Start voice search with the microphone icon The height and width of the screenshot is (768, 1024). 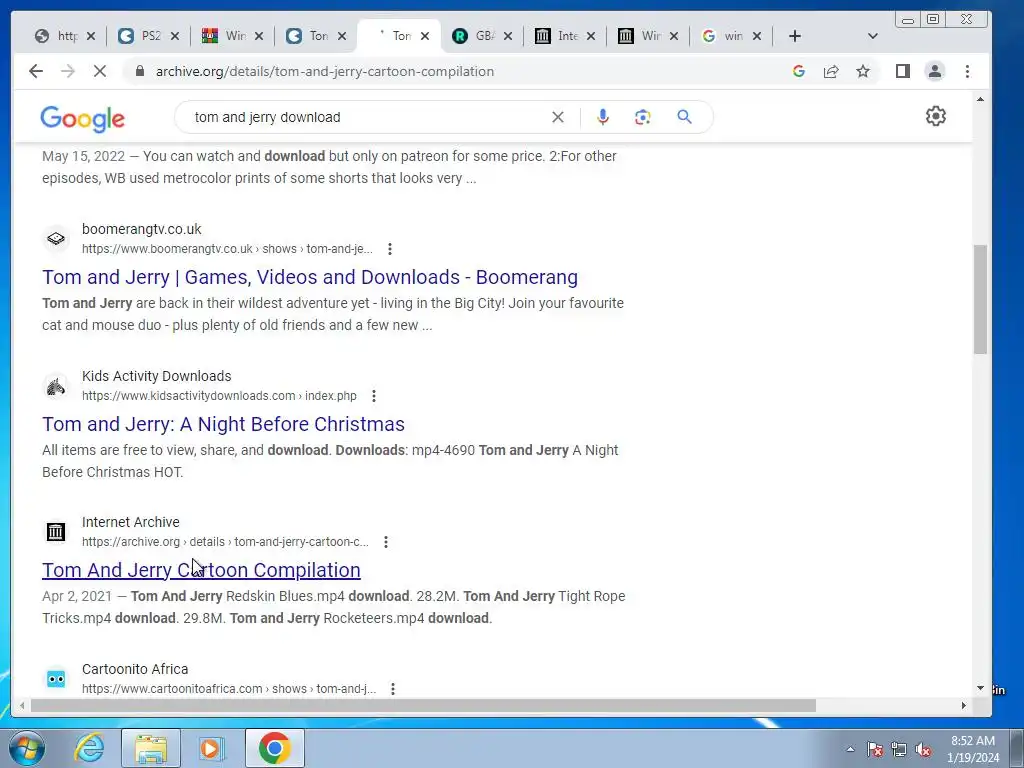point(603,117)
